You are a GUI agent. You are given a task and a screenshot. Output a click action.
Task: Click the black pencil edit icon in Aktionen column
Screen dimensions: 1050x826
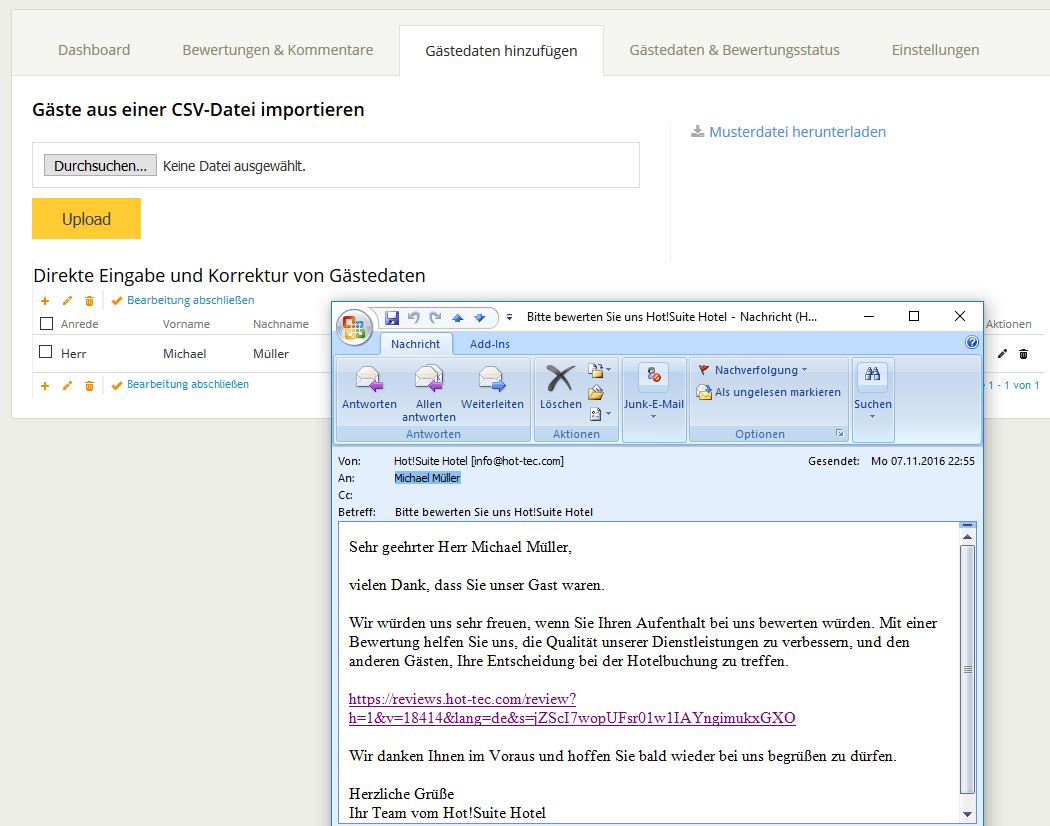click(x=1003, y=354)
